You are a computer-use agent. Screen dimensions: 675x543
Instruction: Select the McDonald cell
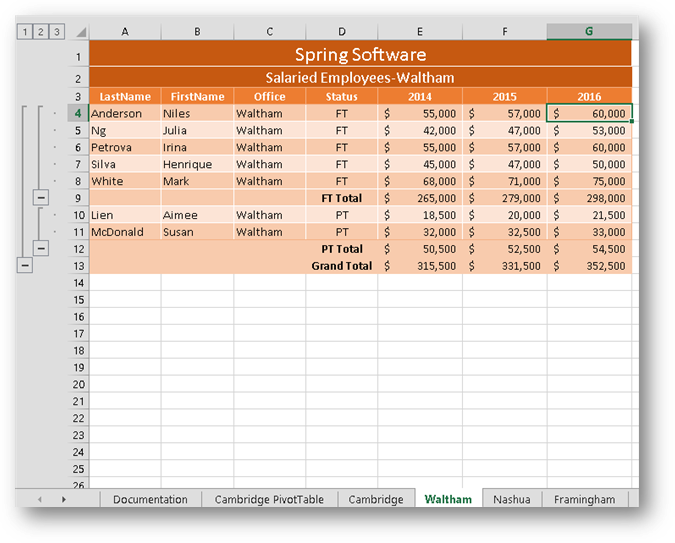[125, 232]
